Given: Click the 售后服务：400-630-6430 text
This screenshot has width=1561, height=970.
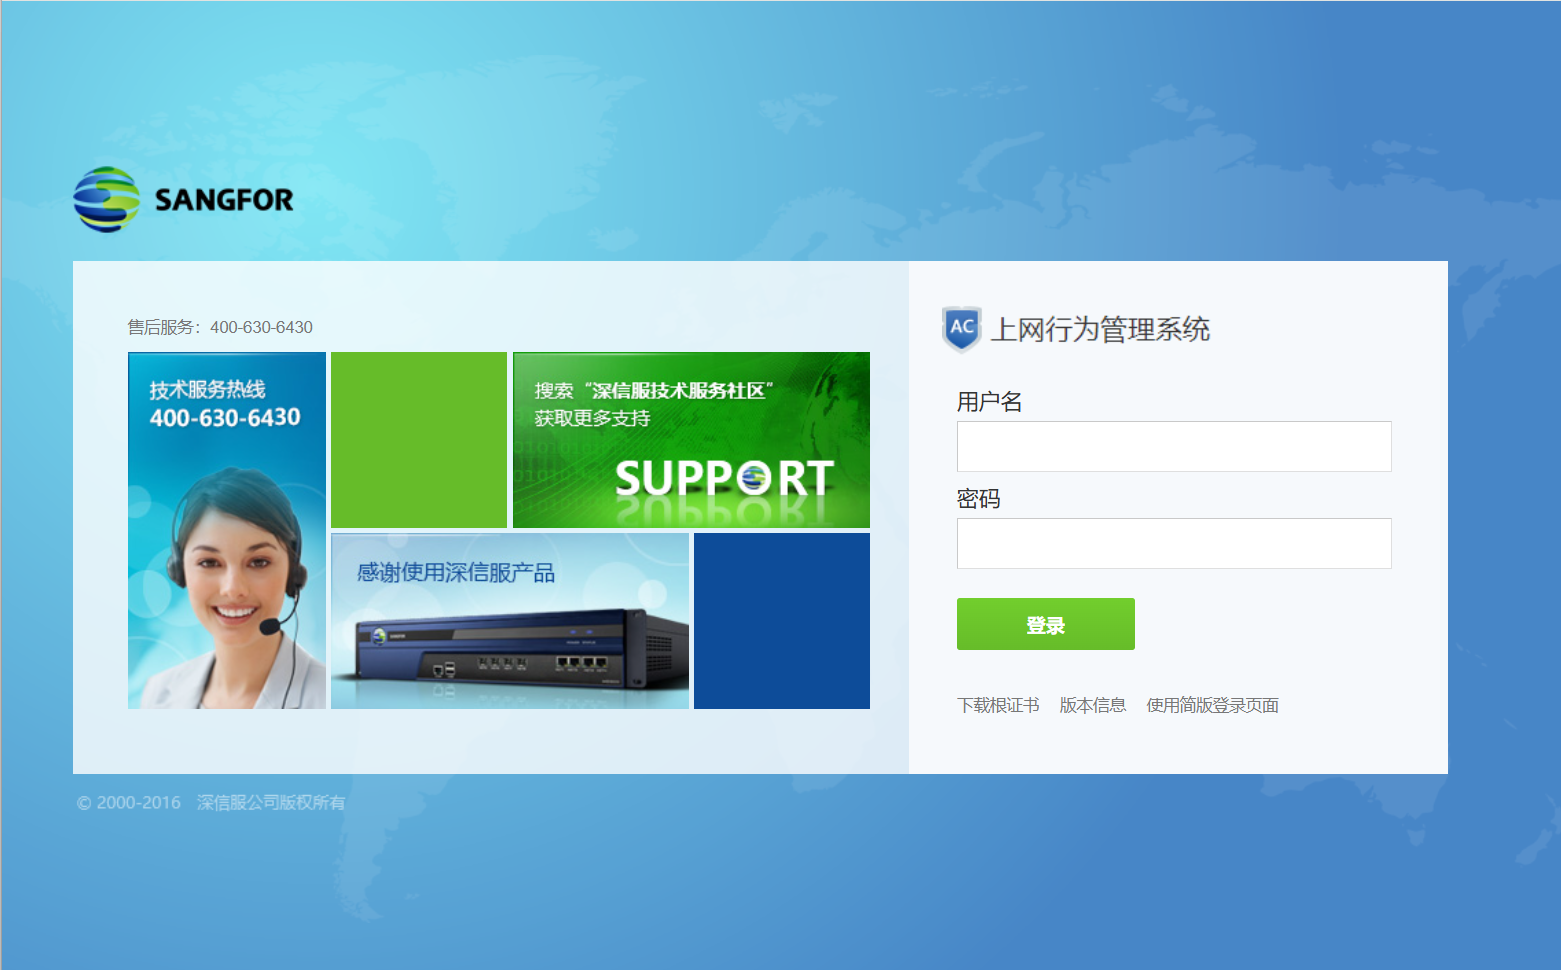Looking at the screenshot, I should coord(220,327).
